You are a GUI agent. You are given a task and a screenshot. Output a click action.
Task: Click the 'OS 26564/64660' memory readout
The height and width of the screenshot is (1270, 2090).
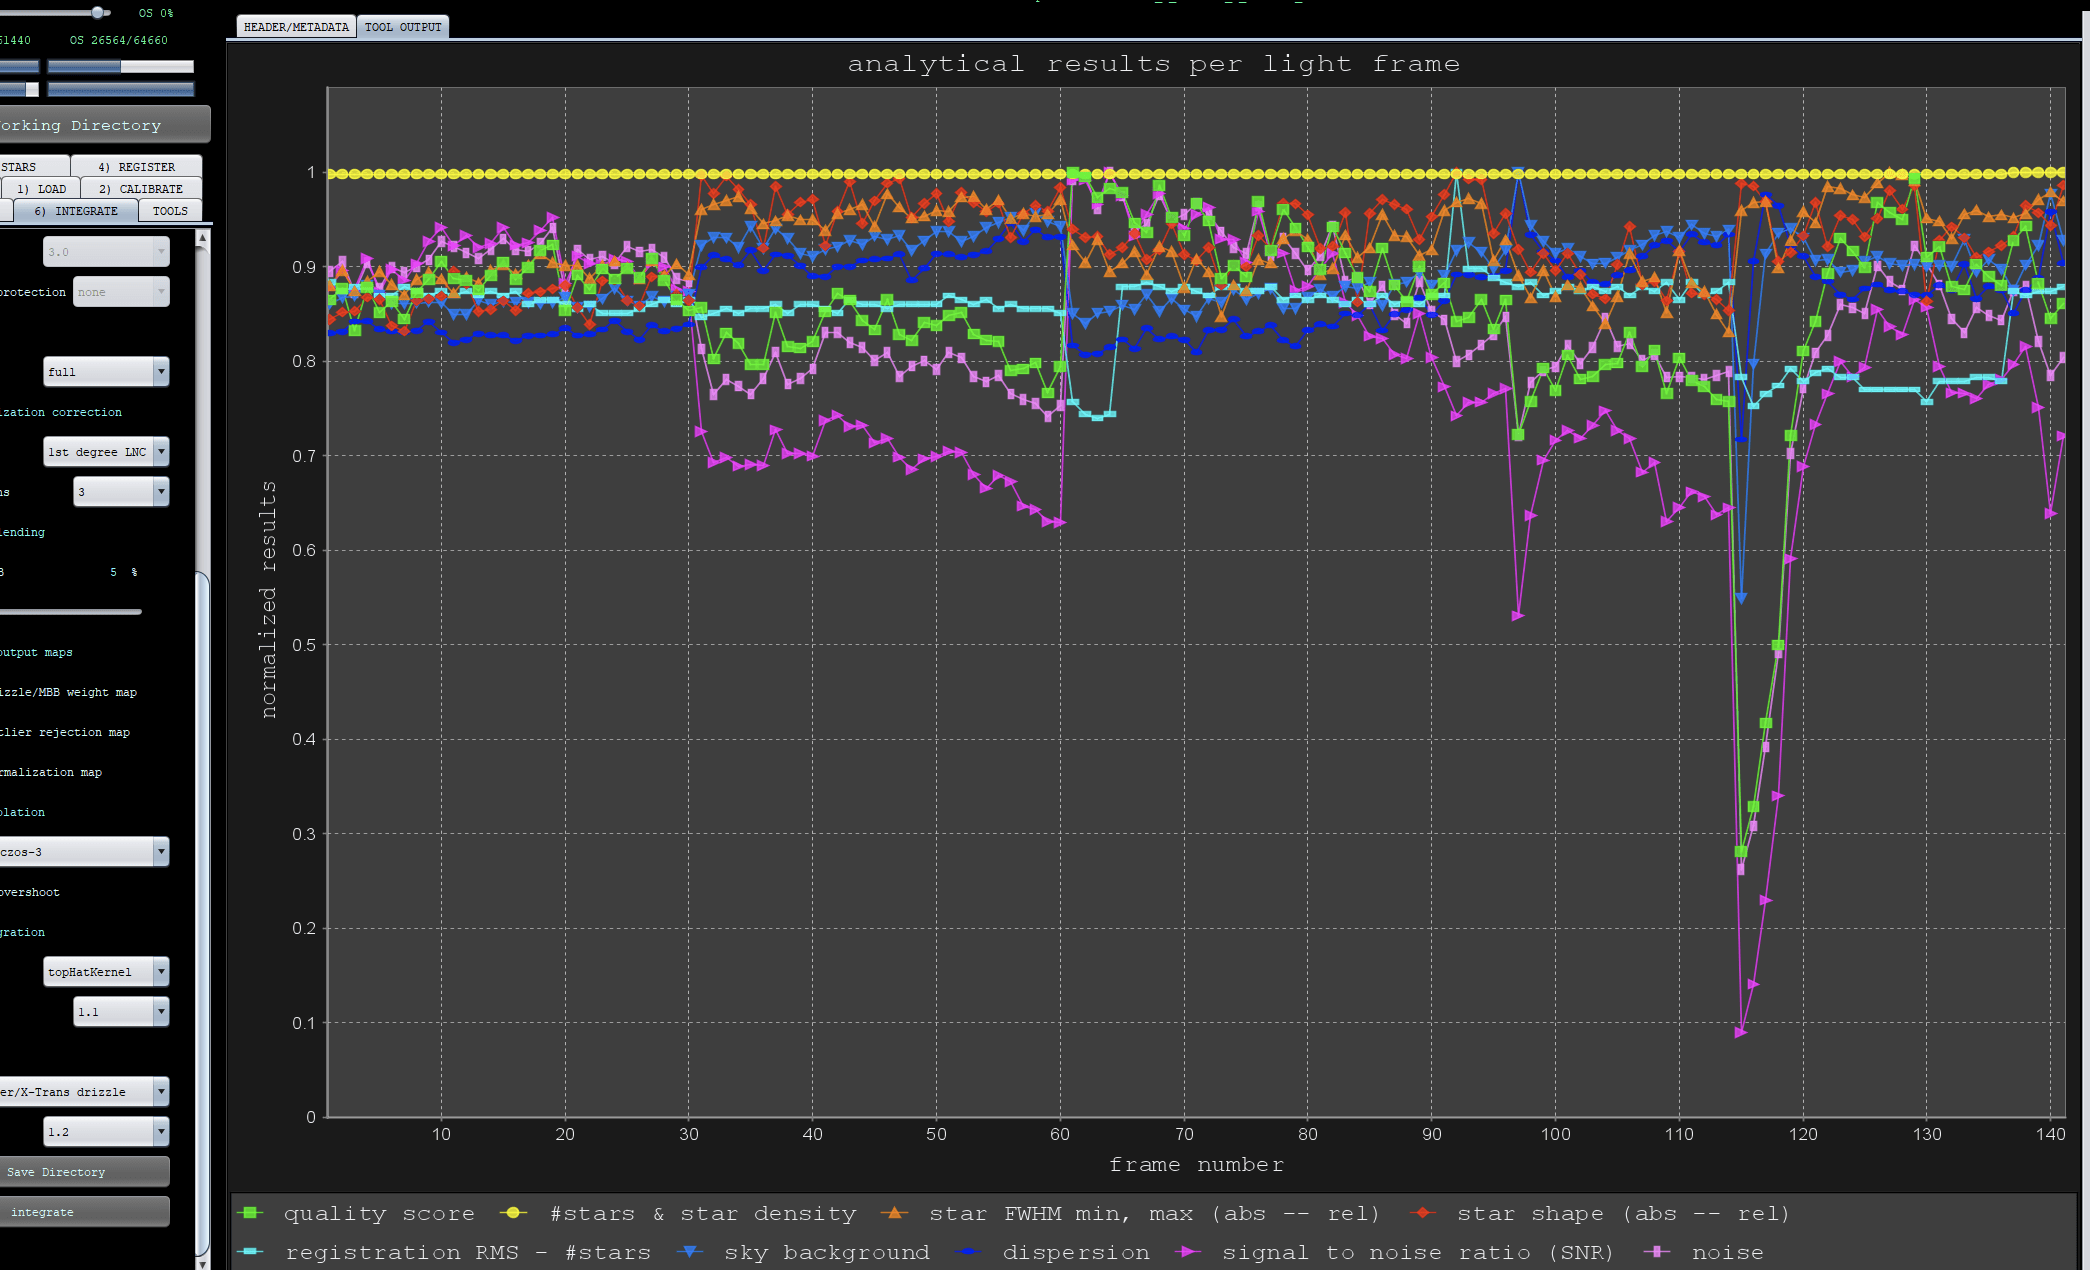(119, 41)
